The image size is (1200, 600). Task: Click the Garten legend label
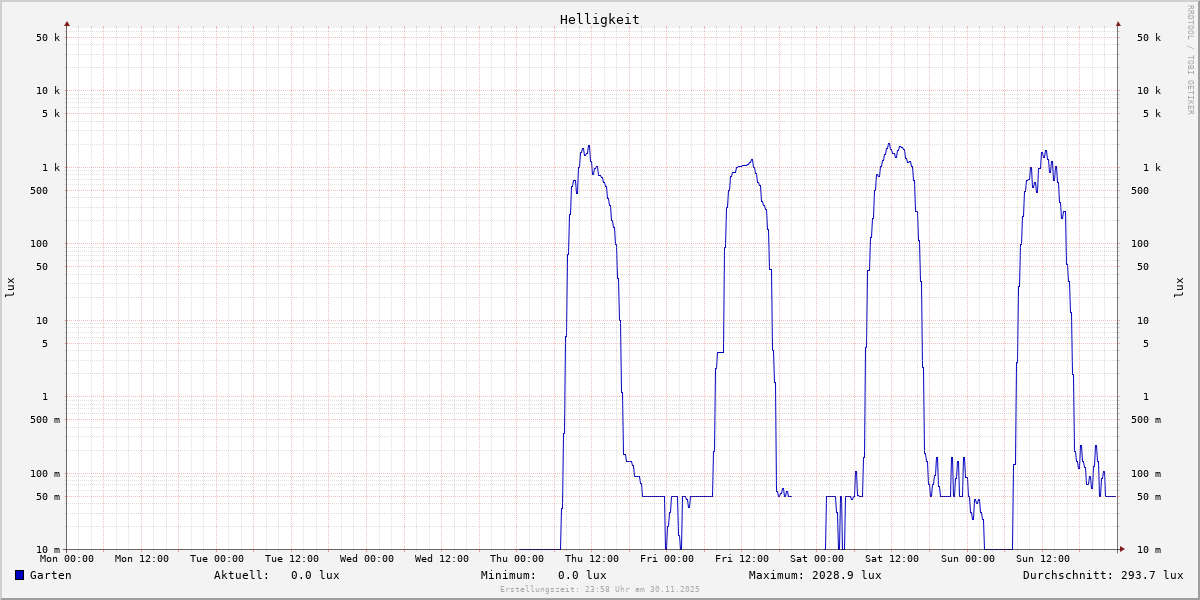pyautogui.click(x=50, y=575)
